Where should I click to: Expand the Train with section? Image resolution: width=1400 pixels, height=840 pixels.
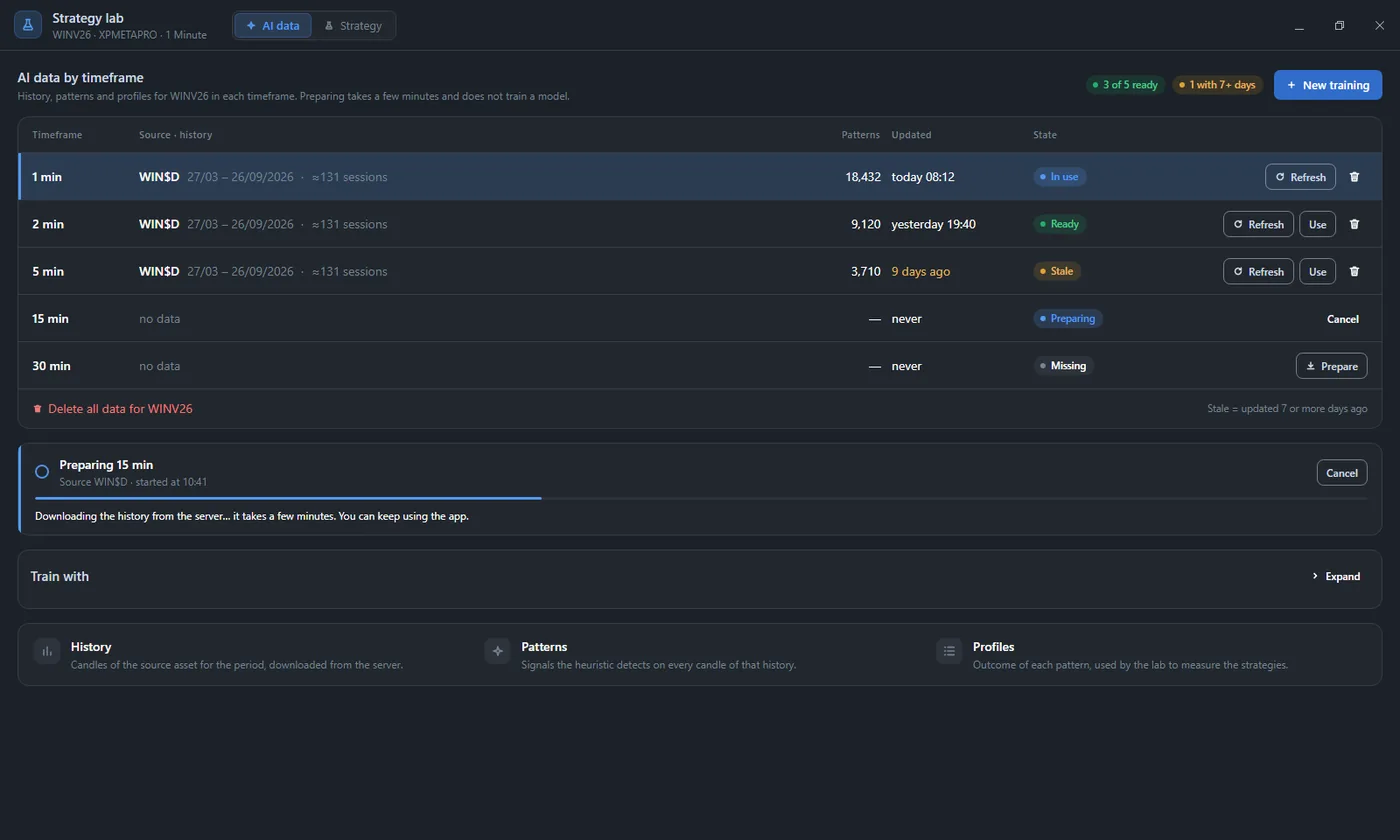coord(1336,576)
